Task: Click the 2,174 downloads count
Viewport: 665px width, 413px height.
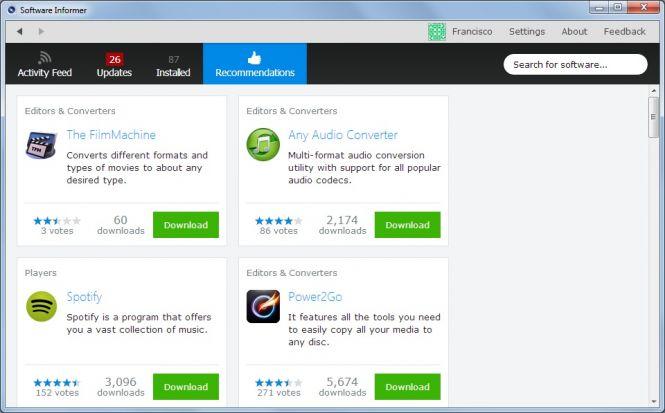Action: tap(343, 225)
